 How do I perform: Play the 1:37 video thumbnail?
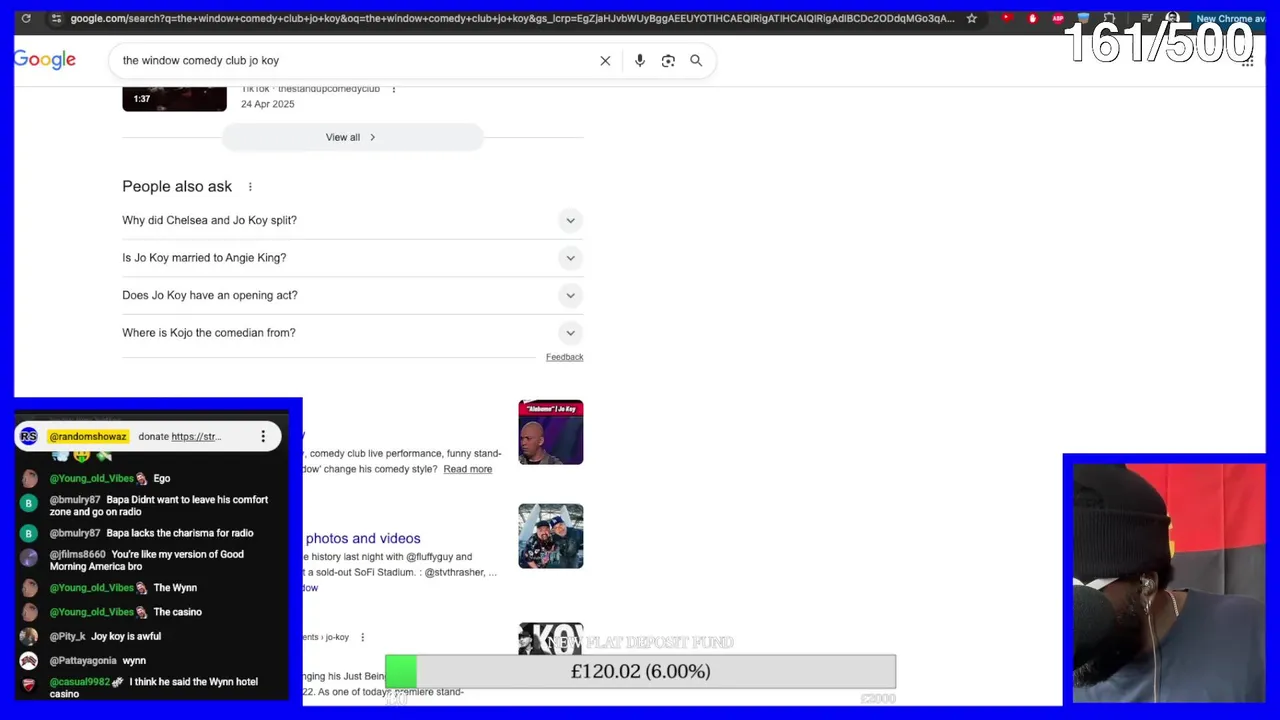(174, 98)
